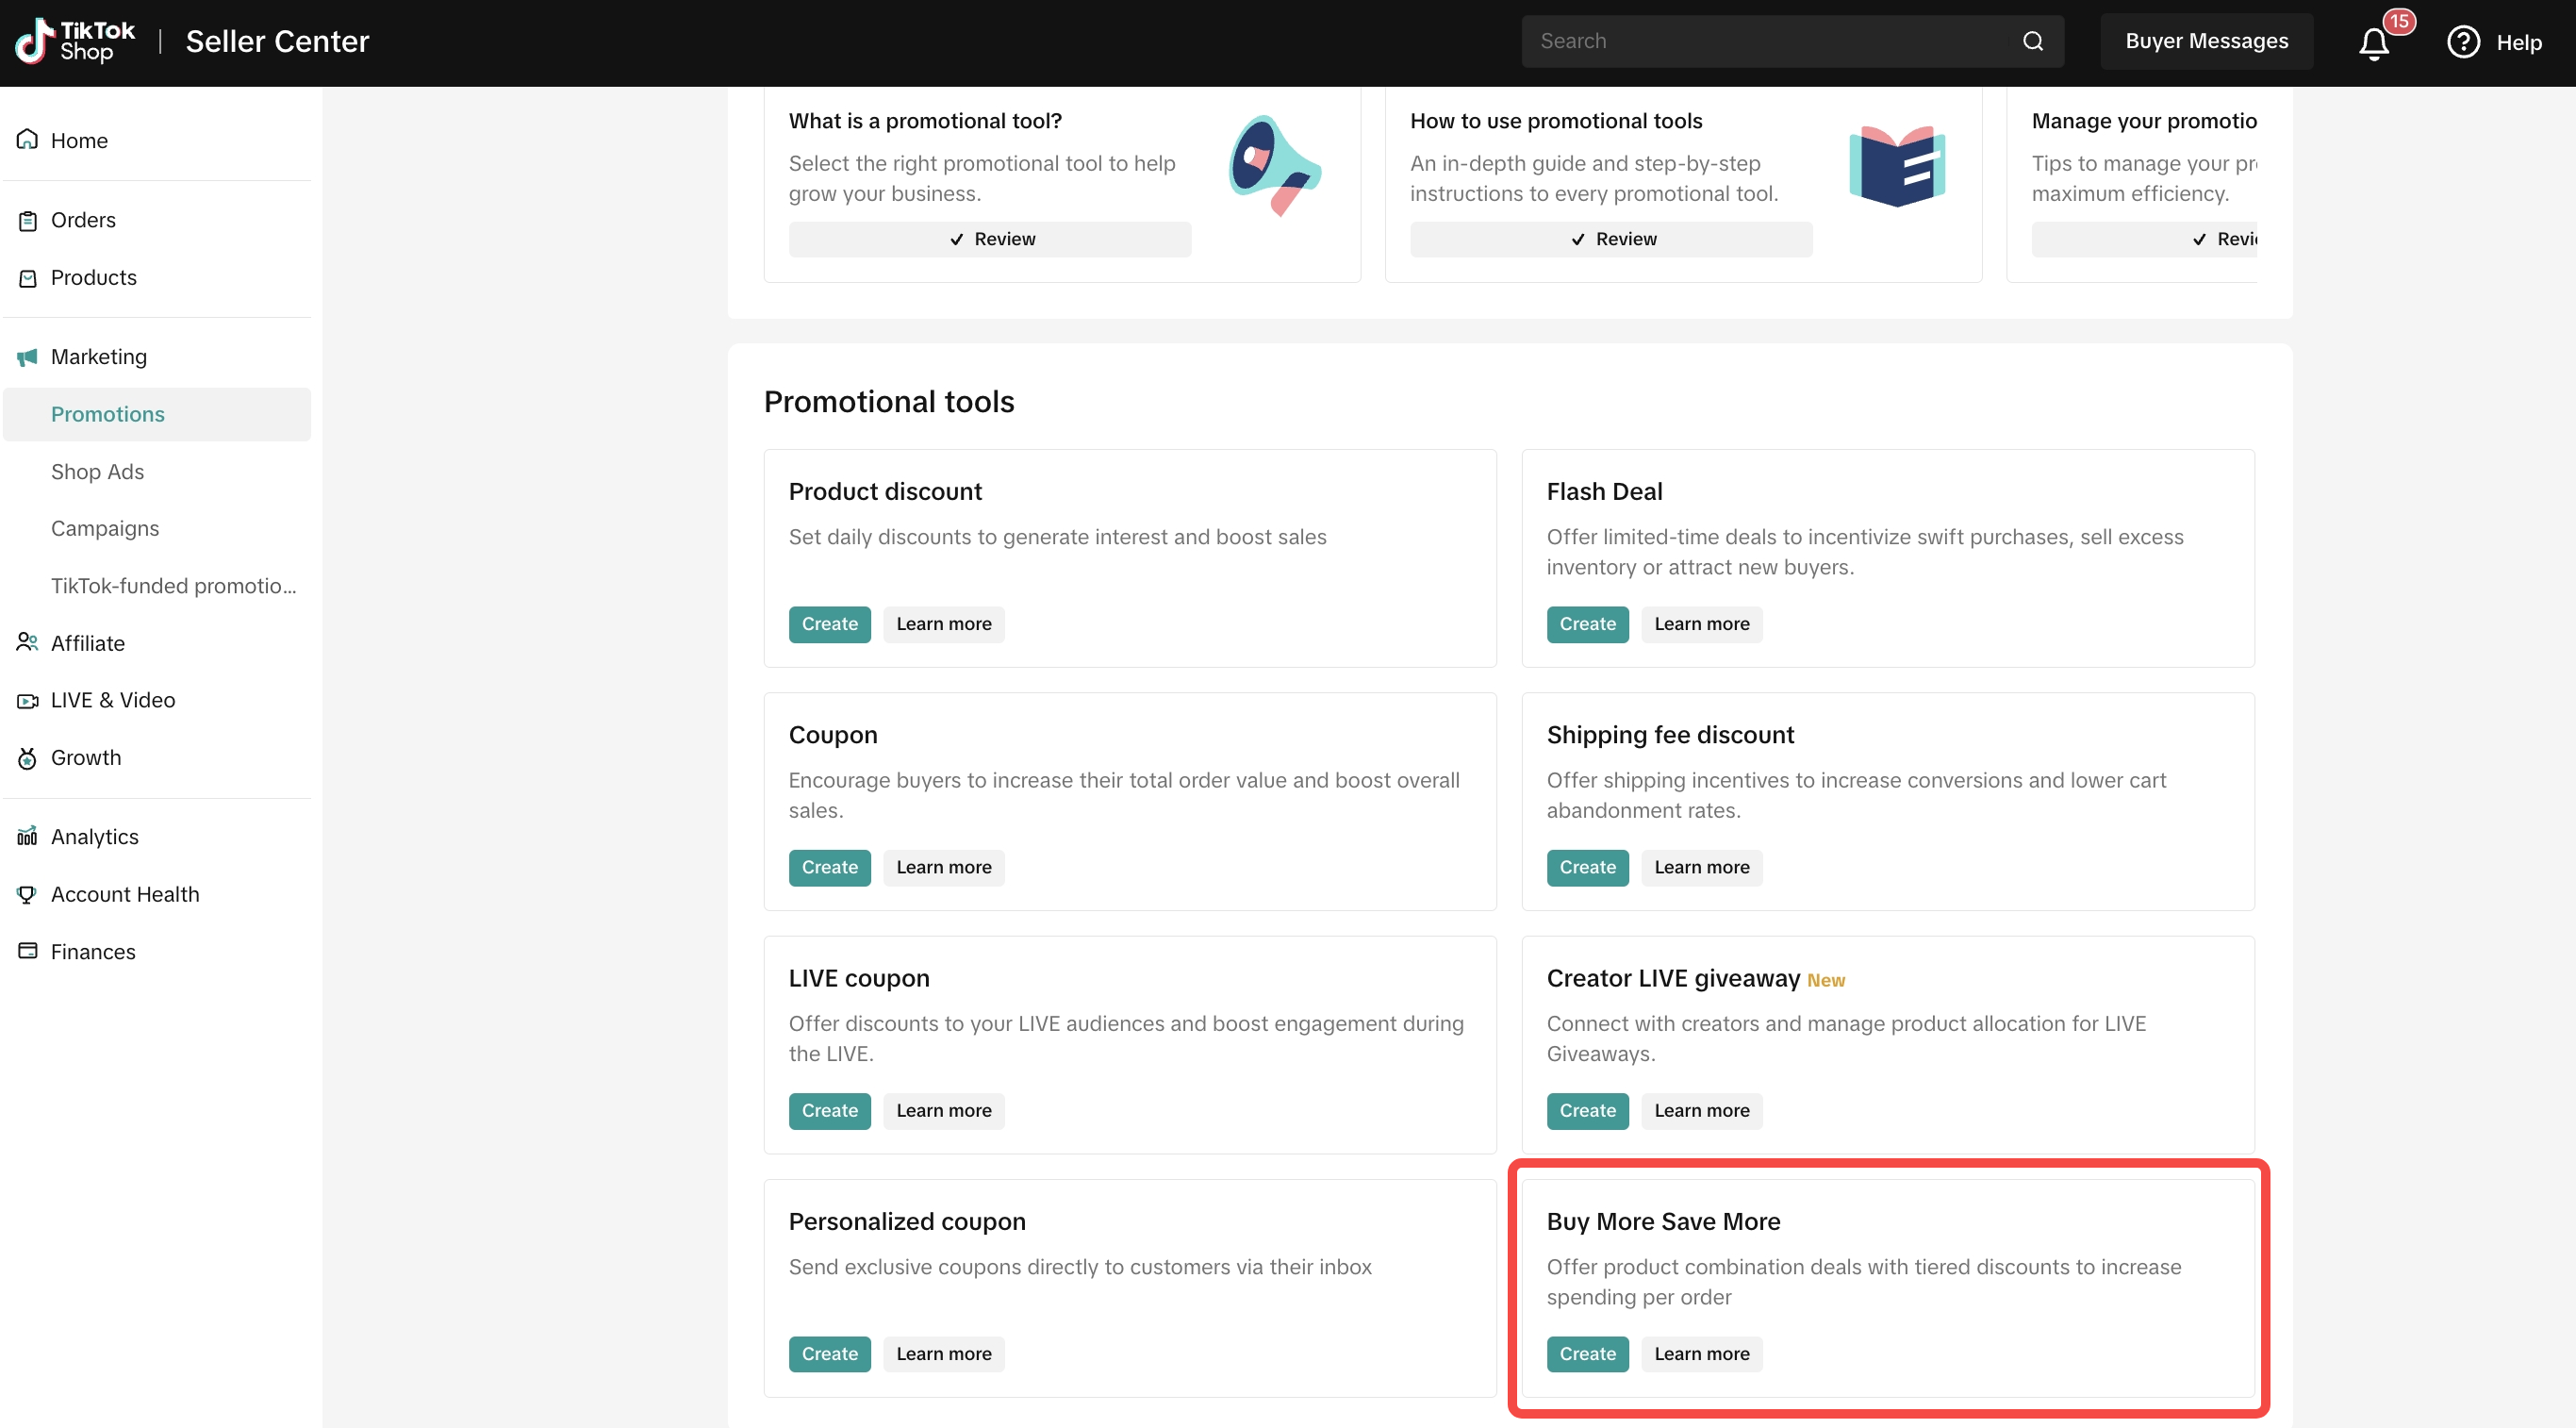
Task: Open the Help question mark icon
Action: (2462, 42)
